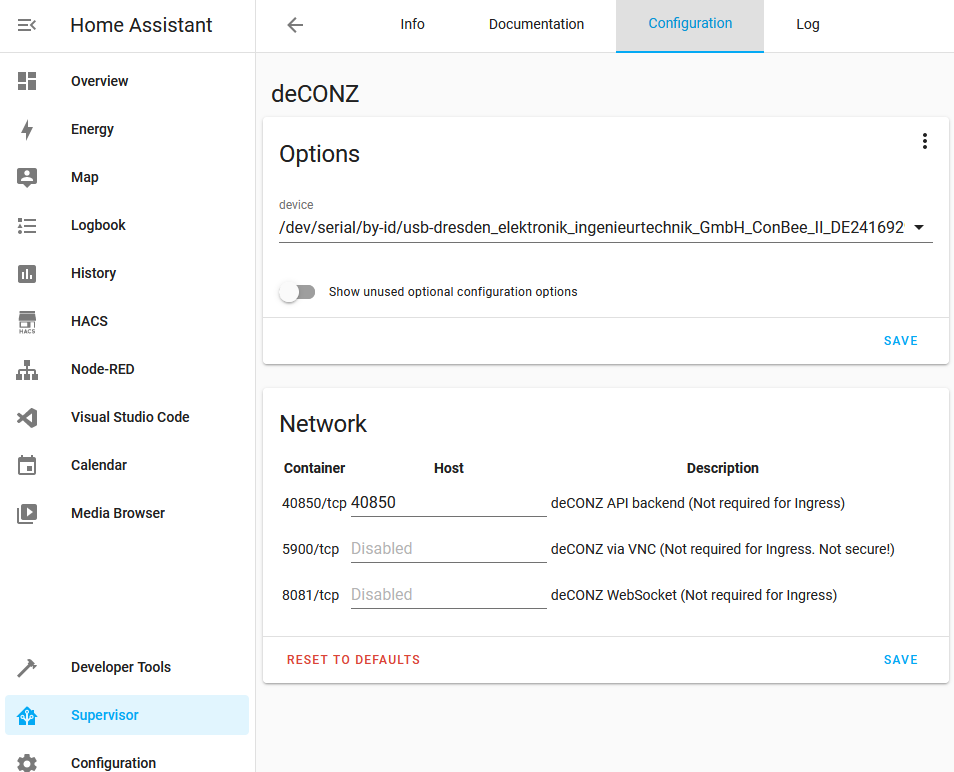This screenshot has width=954, height=772.
Task: Click the small device field label
Action: click(296, 205)
